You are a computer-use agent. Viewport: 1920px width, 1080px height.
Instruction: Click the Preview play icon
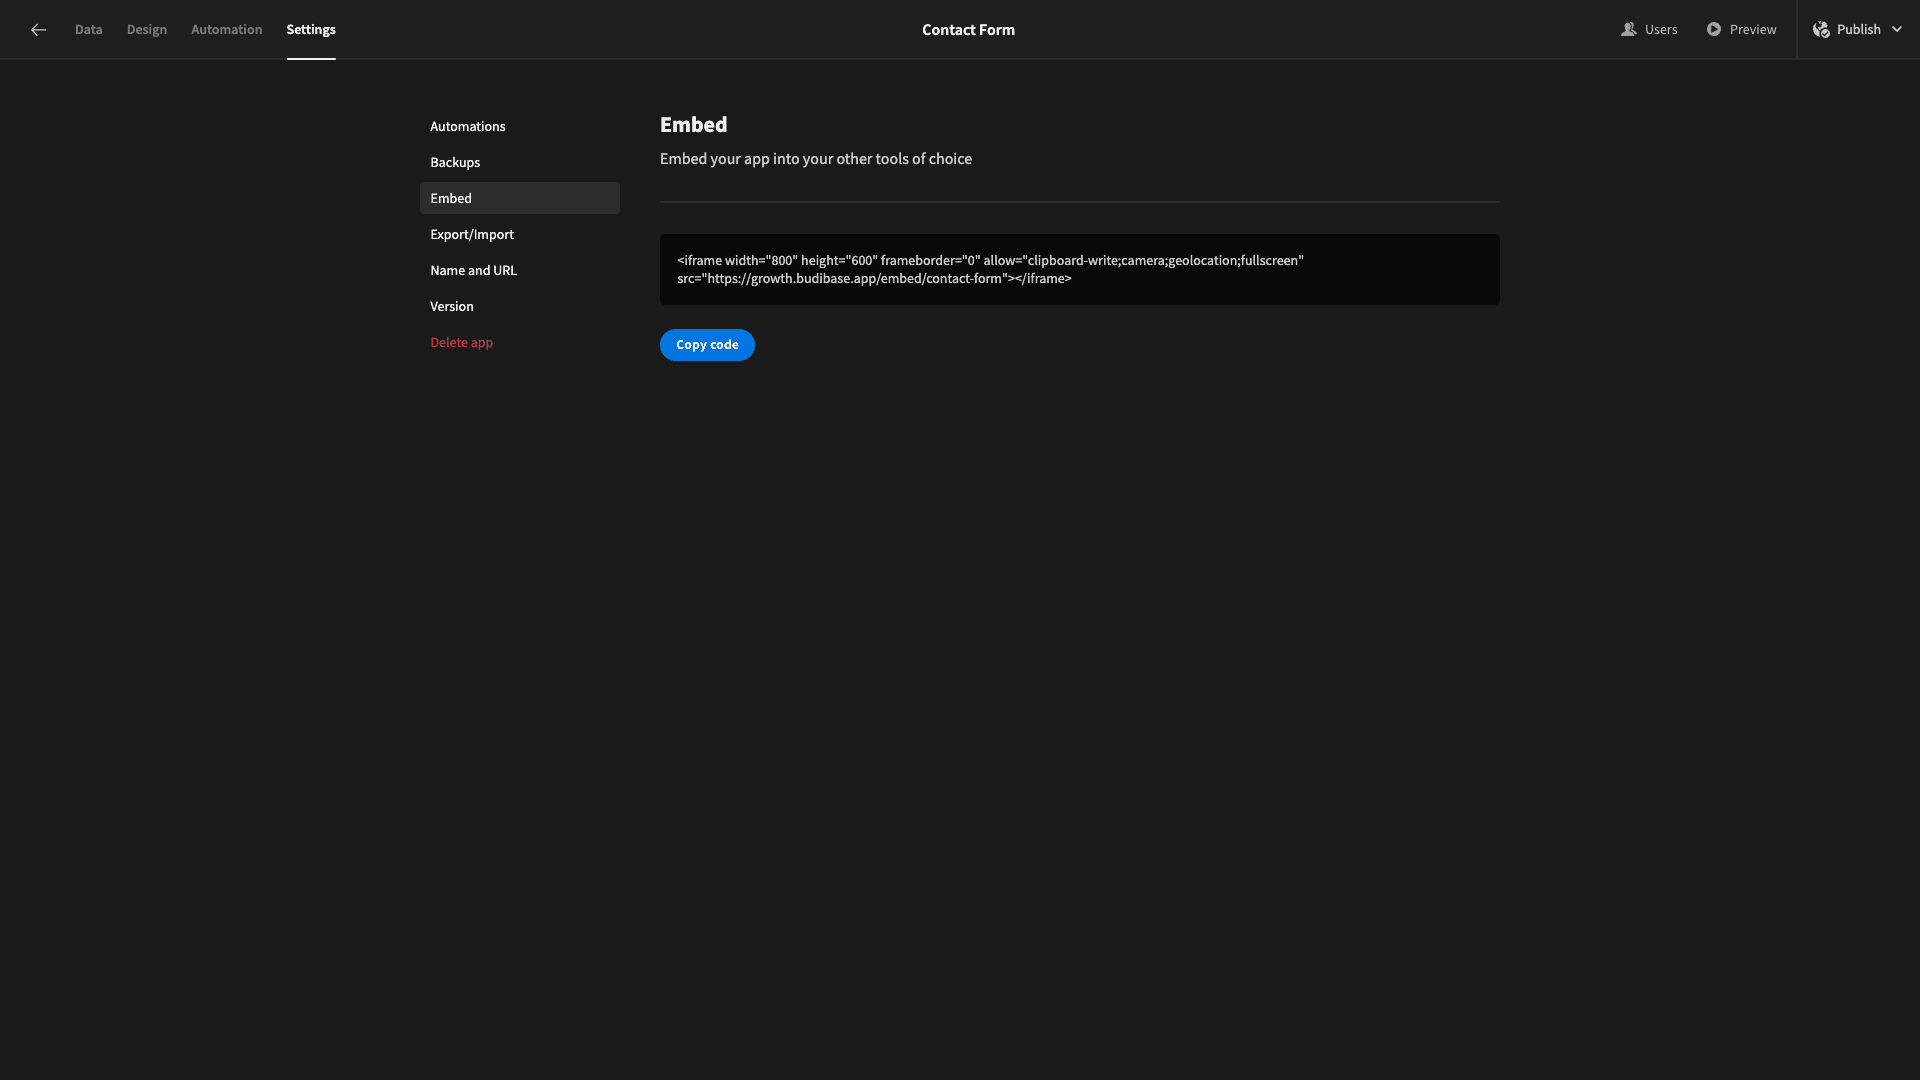pyautogui.click(x=1714, y=30)
